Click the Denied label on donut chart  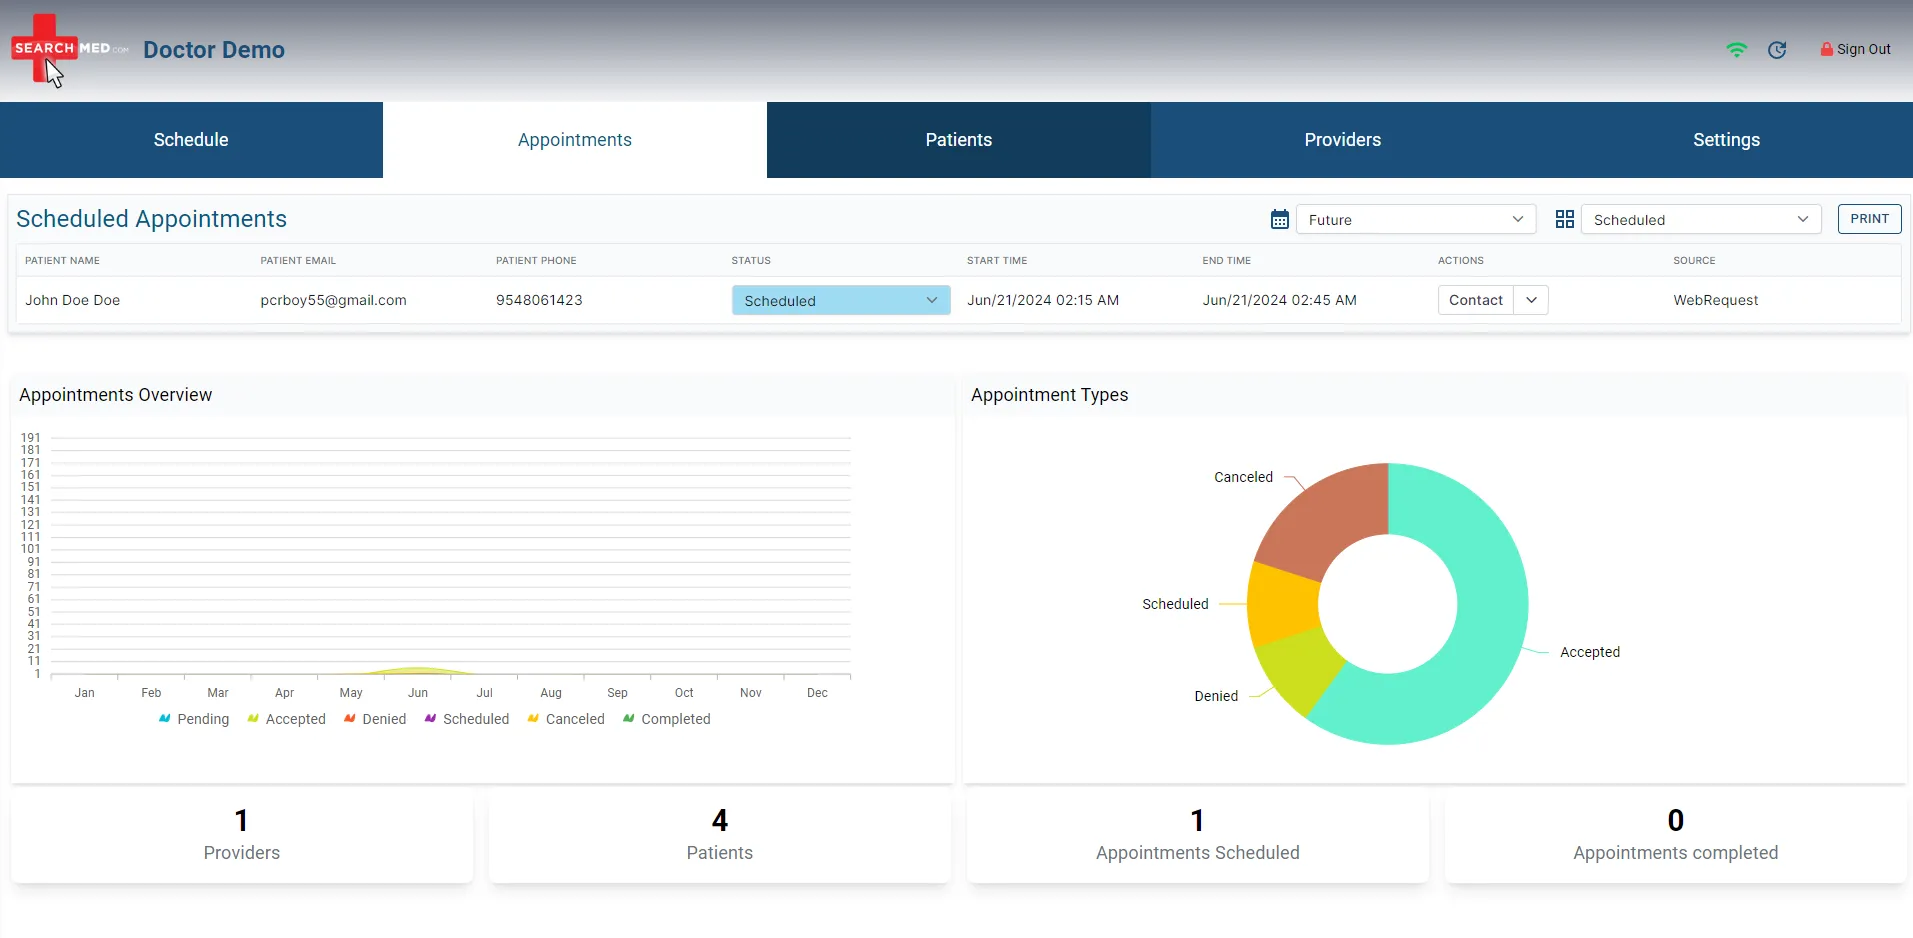[1216, 696]
